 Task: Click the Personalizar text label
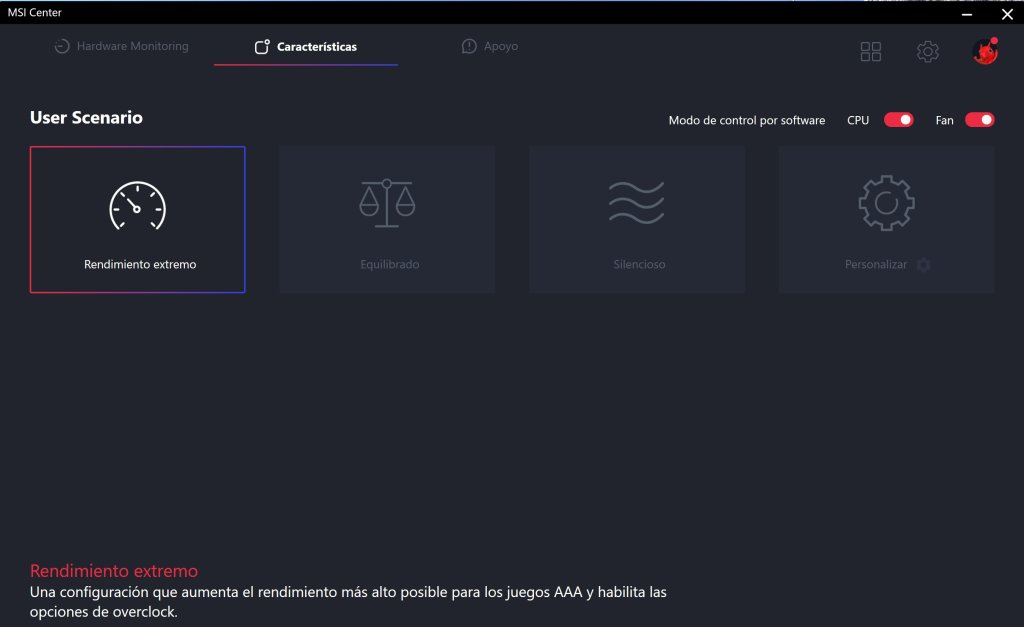point(876,265)
